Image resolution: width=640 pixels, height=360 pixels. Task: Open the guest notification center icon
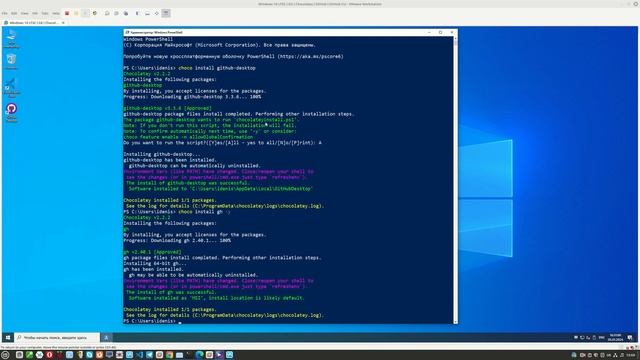[630, 338]
